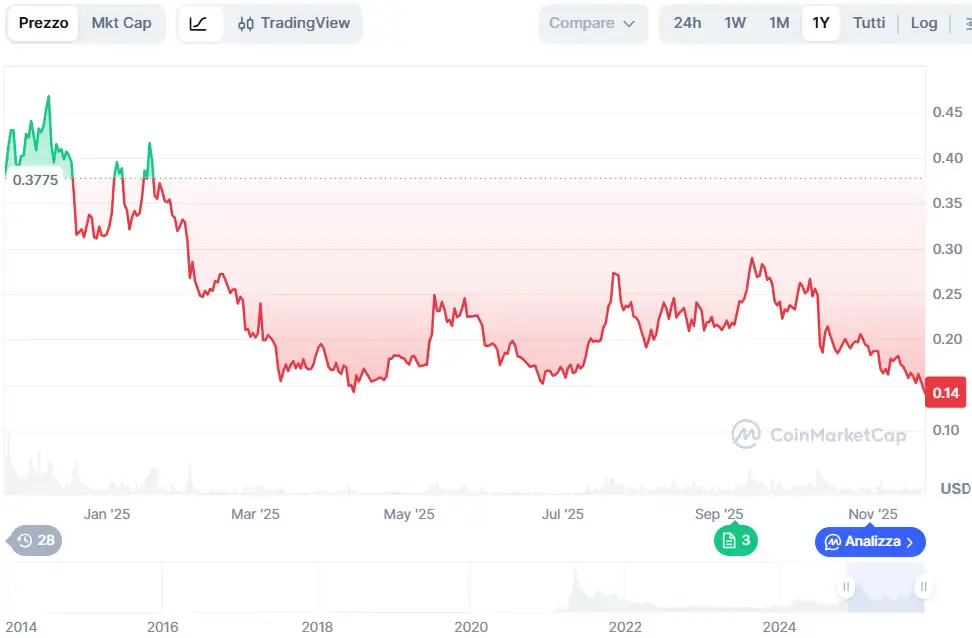972x638 pixels.
Task: Open the green document events badge
Action: click(735, 541)
